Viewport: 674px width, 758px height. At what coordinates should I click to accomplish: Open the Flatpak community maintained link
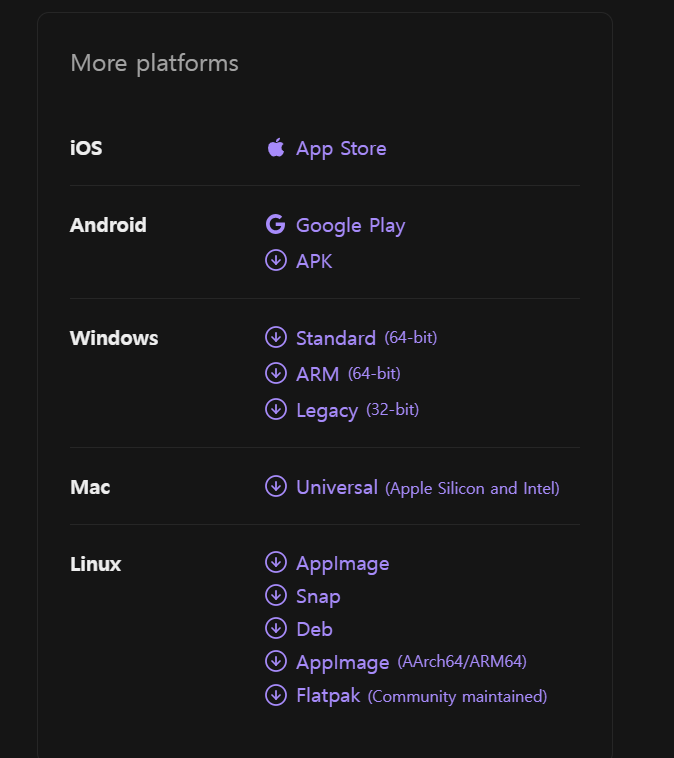328,695
